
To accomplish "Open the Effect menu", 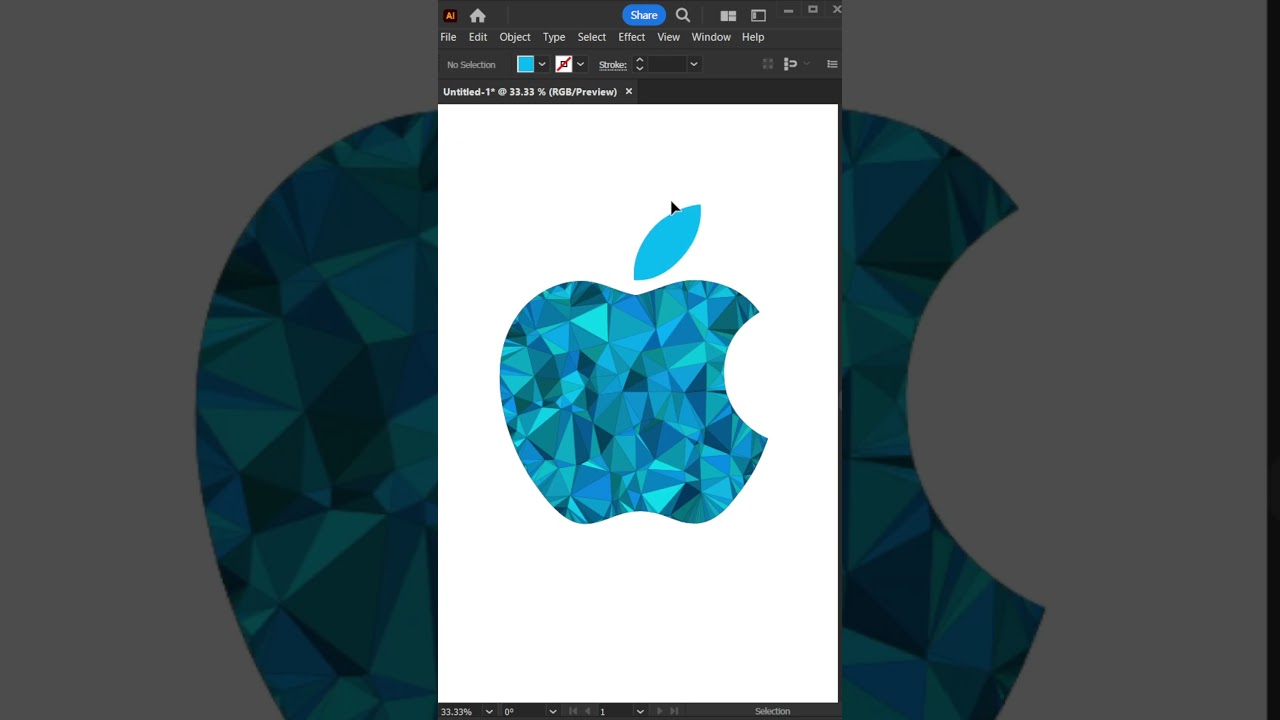I will [632, 37].
